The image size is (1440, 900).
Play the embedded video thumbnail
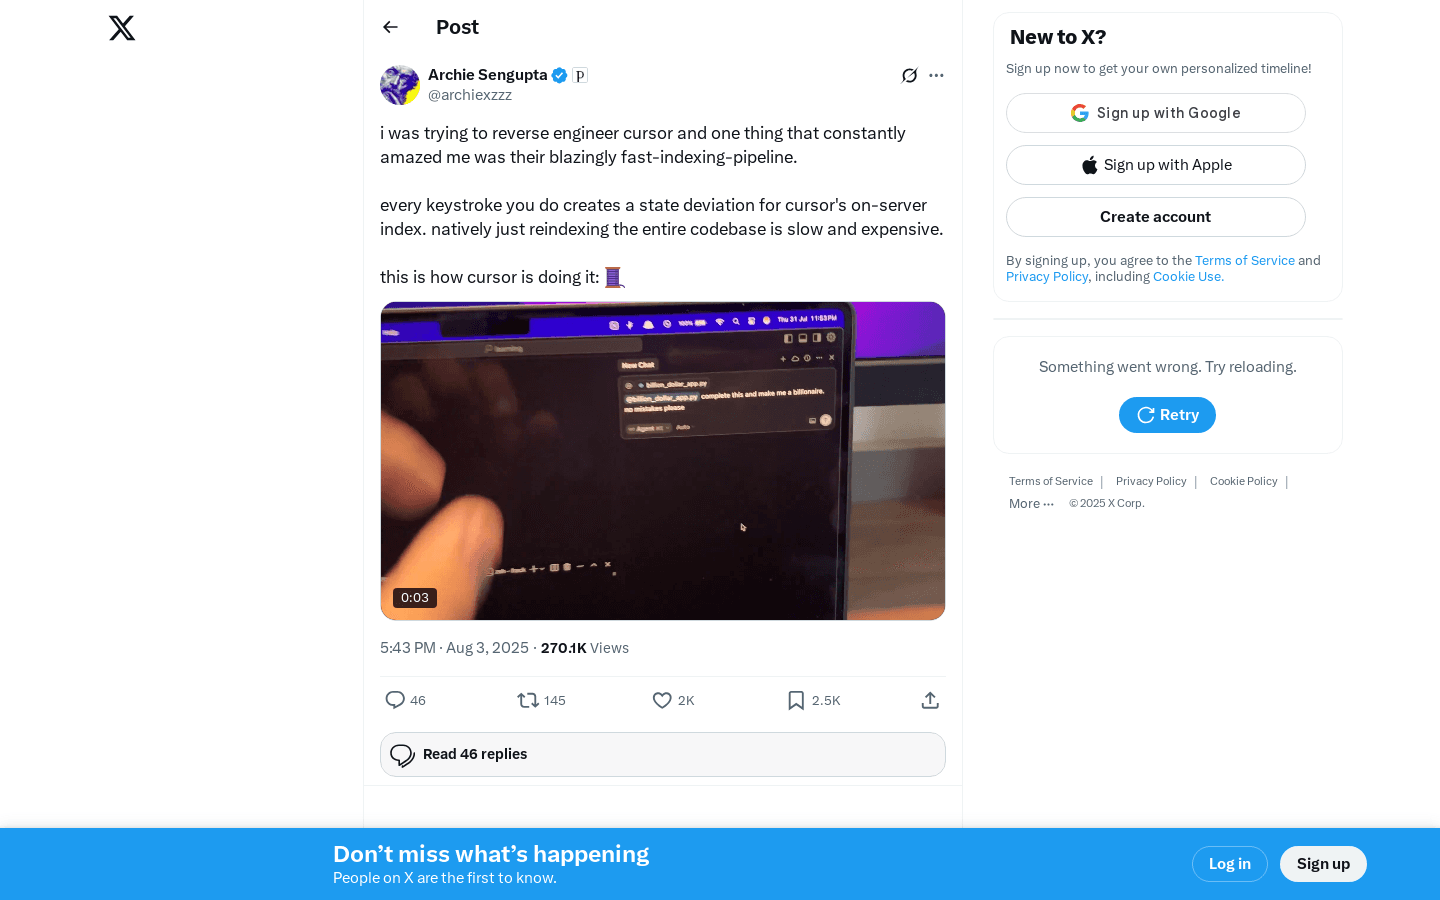coord(663,461)
